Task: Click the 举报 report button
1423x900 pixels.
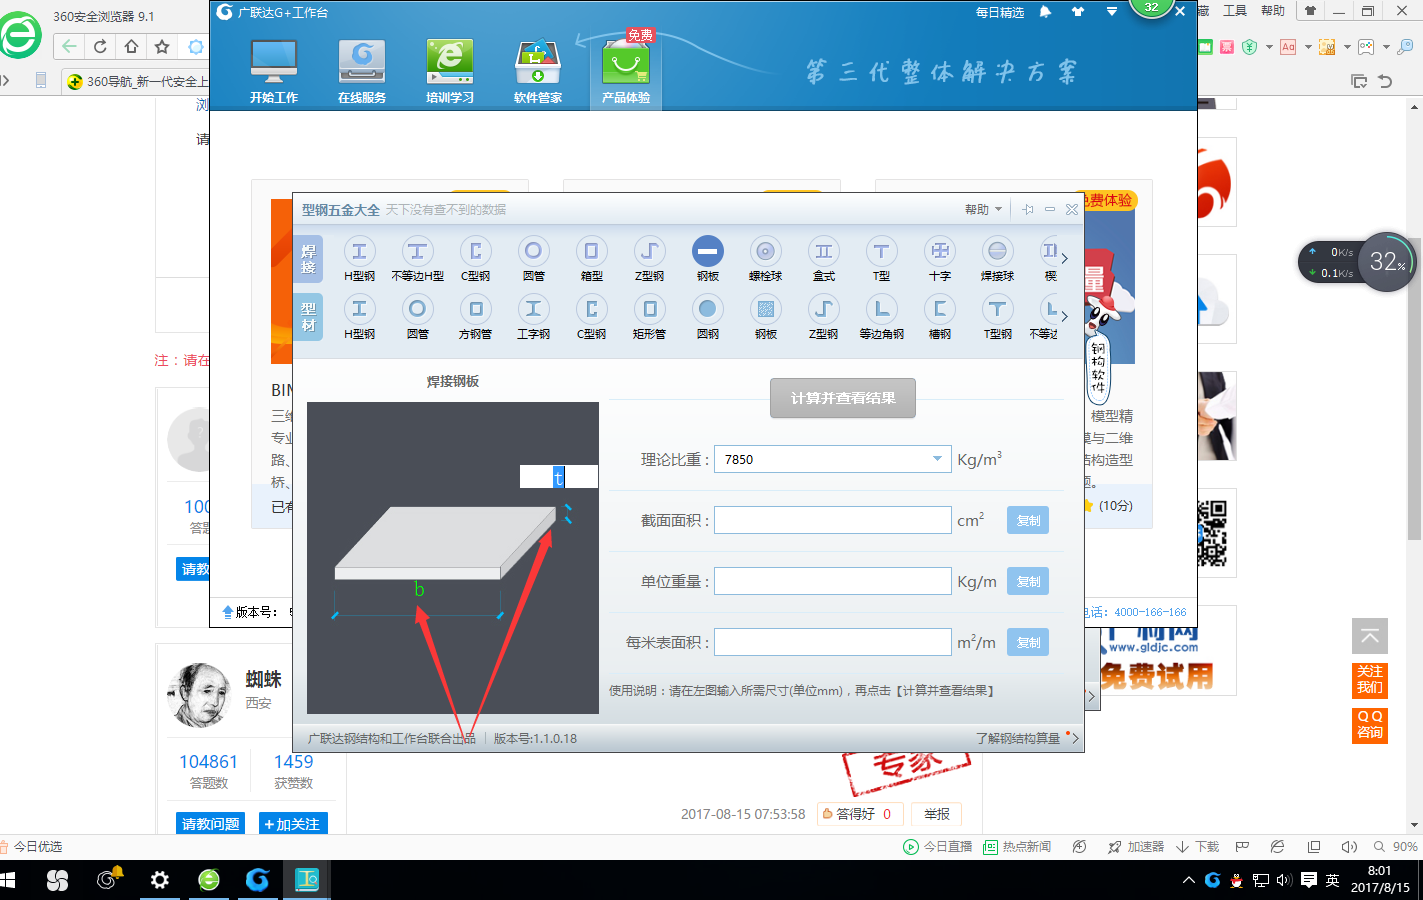Action: pos(937,814)
